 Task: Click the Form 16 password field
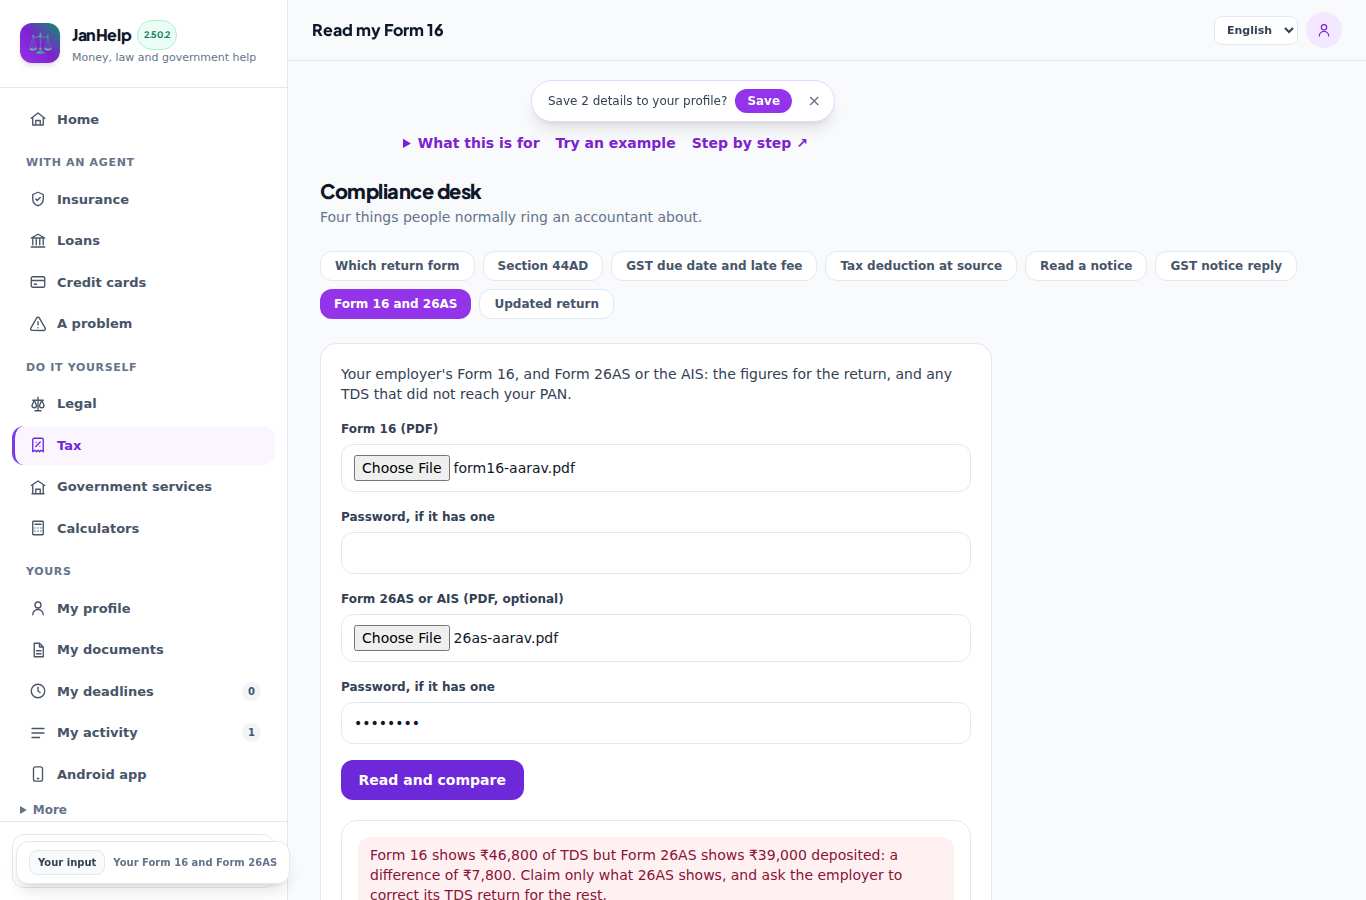point(656,553)
